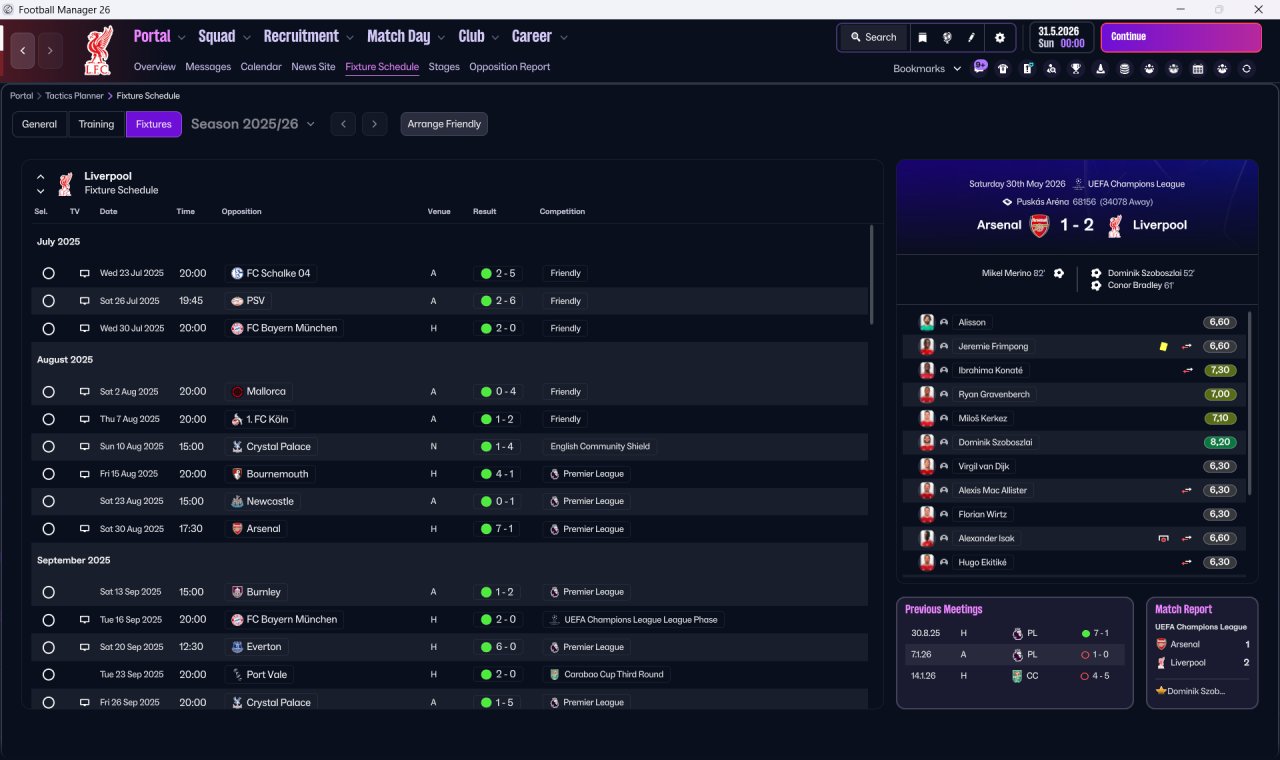The width and height of the screenshot is (1280, 760).
Task: Select the Bournemouth fixture radio circle
Action: click(x=48, y=474)
